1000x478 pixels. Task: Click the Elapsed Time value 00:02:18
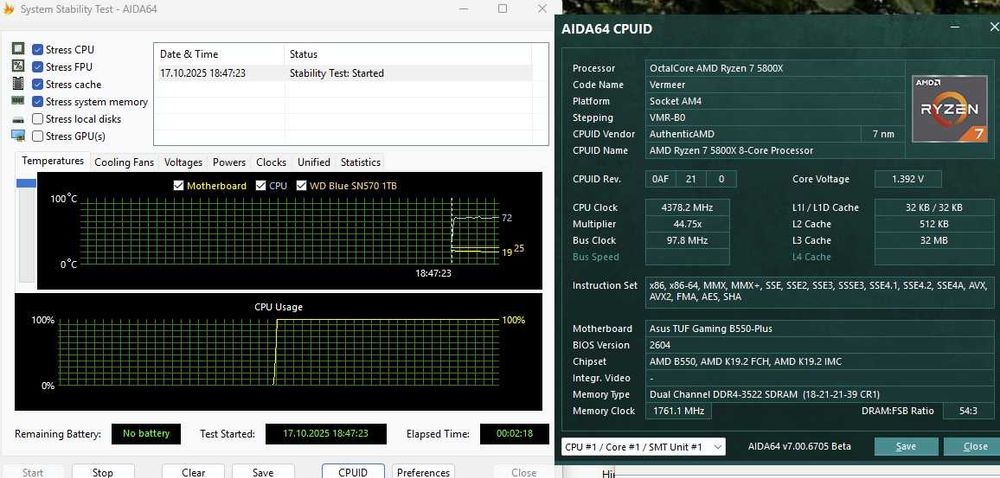[x=514, y=433]
